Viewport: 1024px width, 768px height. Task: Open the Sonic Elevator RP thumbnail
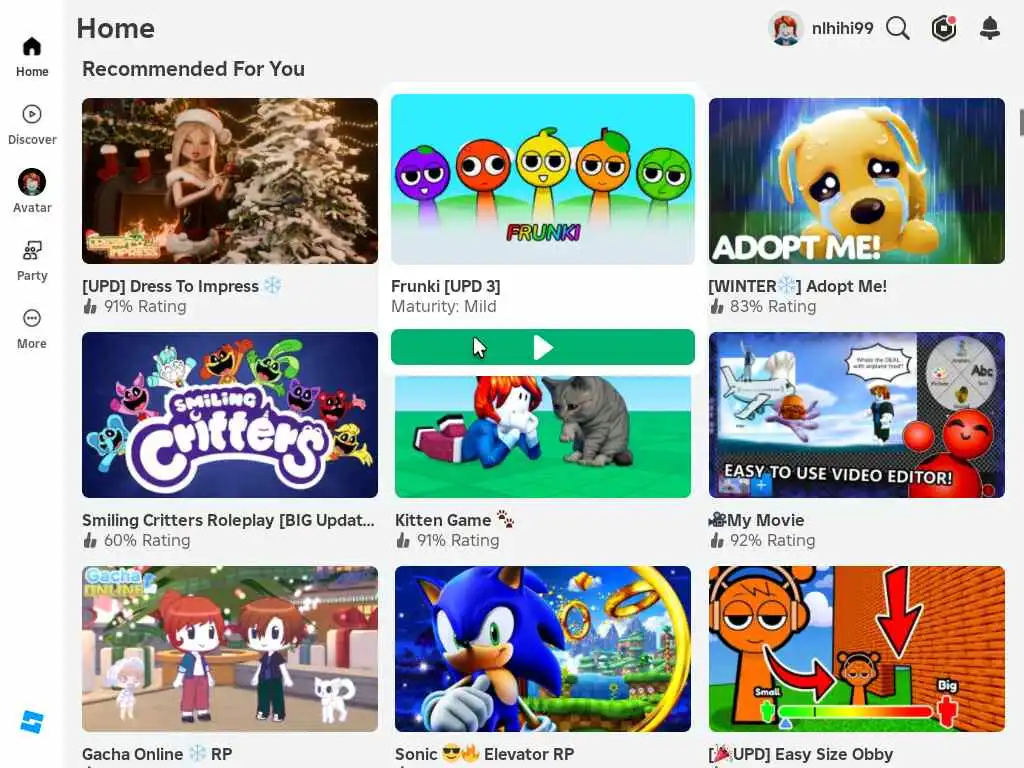543,648
